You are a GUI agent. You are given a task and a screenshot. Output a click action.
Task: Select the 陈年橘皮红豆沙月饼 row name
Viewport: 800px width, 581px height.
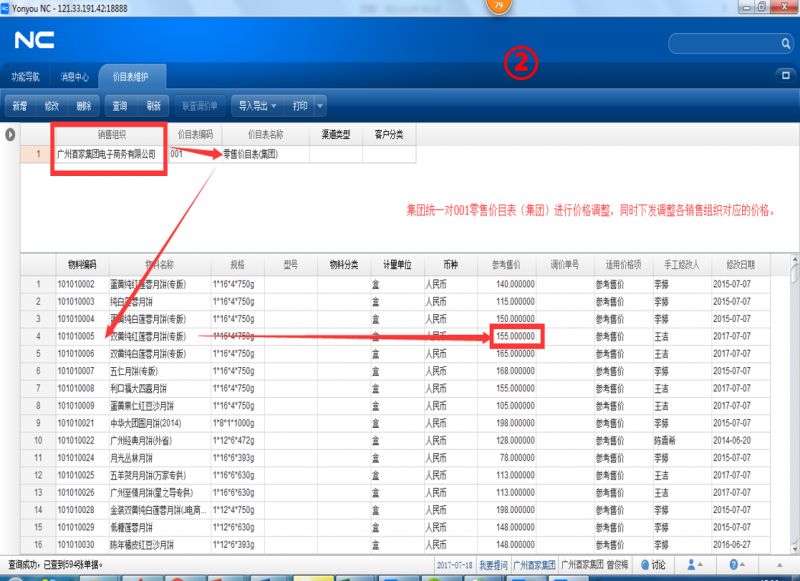tap(160, 544)
